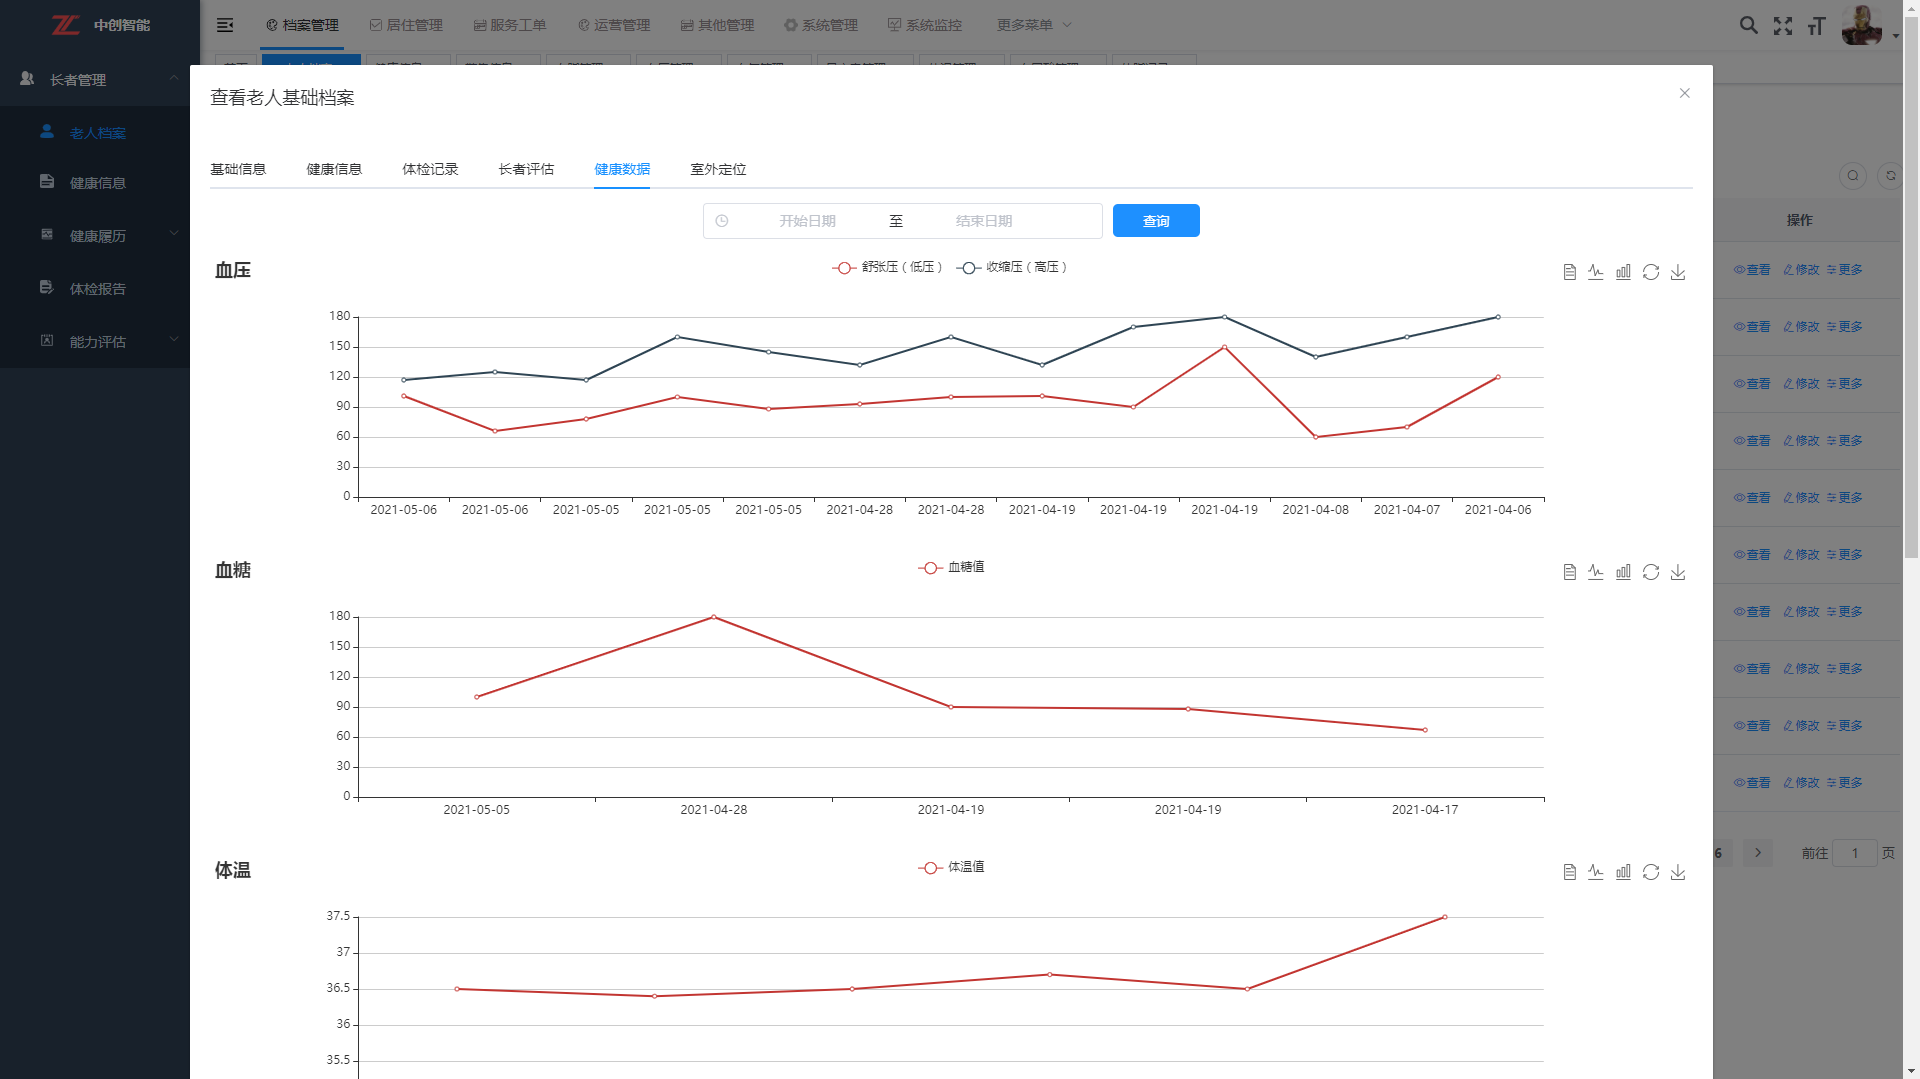Switch 血糖 chart to bar view
The height and width of the screenshot is (1079, 1920).
1623,572
